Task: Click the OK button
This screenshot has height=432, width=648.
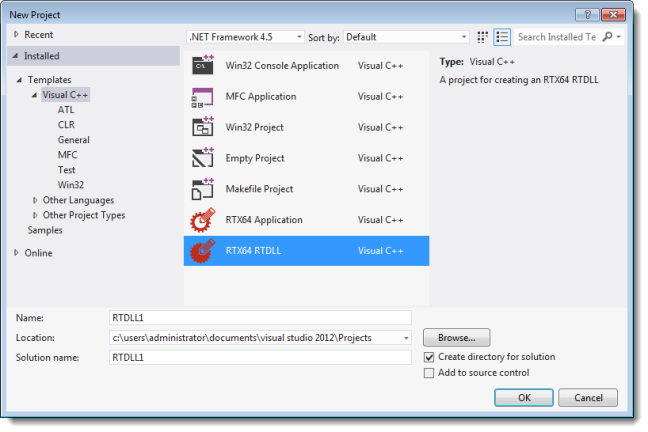Action: 524,398
